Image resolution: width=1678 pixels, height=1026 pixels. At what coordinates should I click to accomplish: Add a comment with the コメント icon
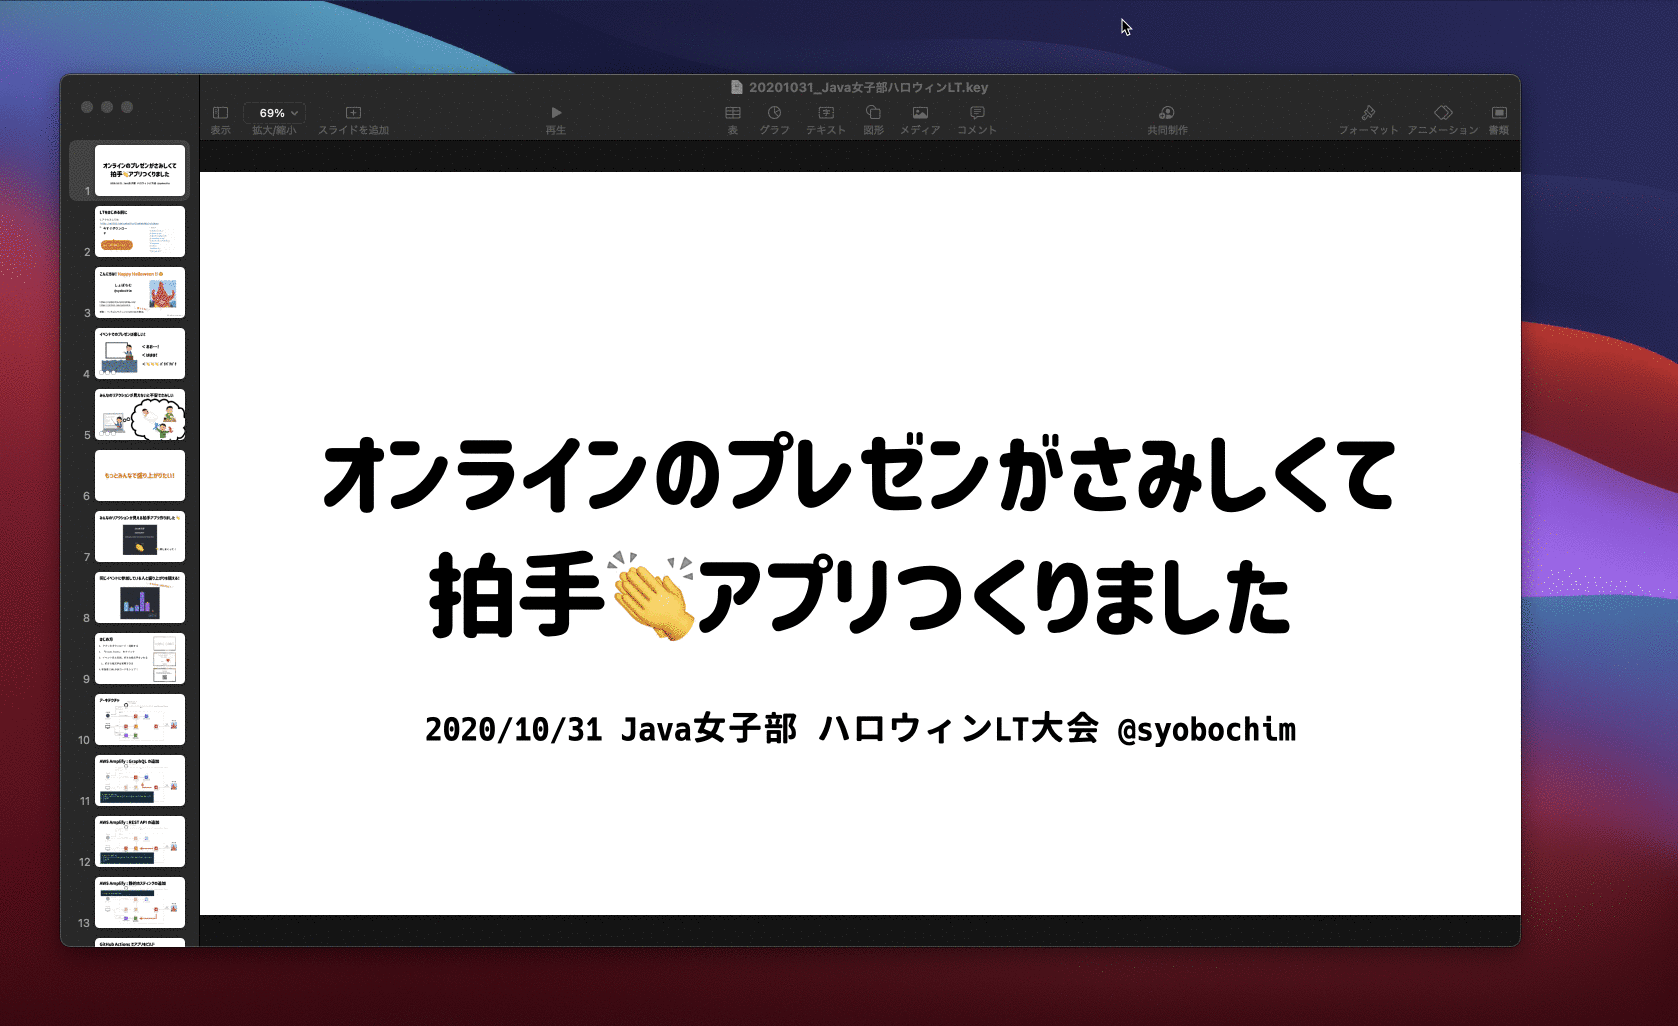pos(977,113)
